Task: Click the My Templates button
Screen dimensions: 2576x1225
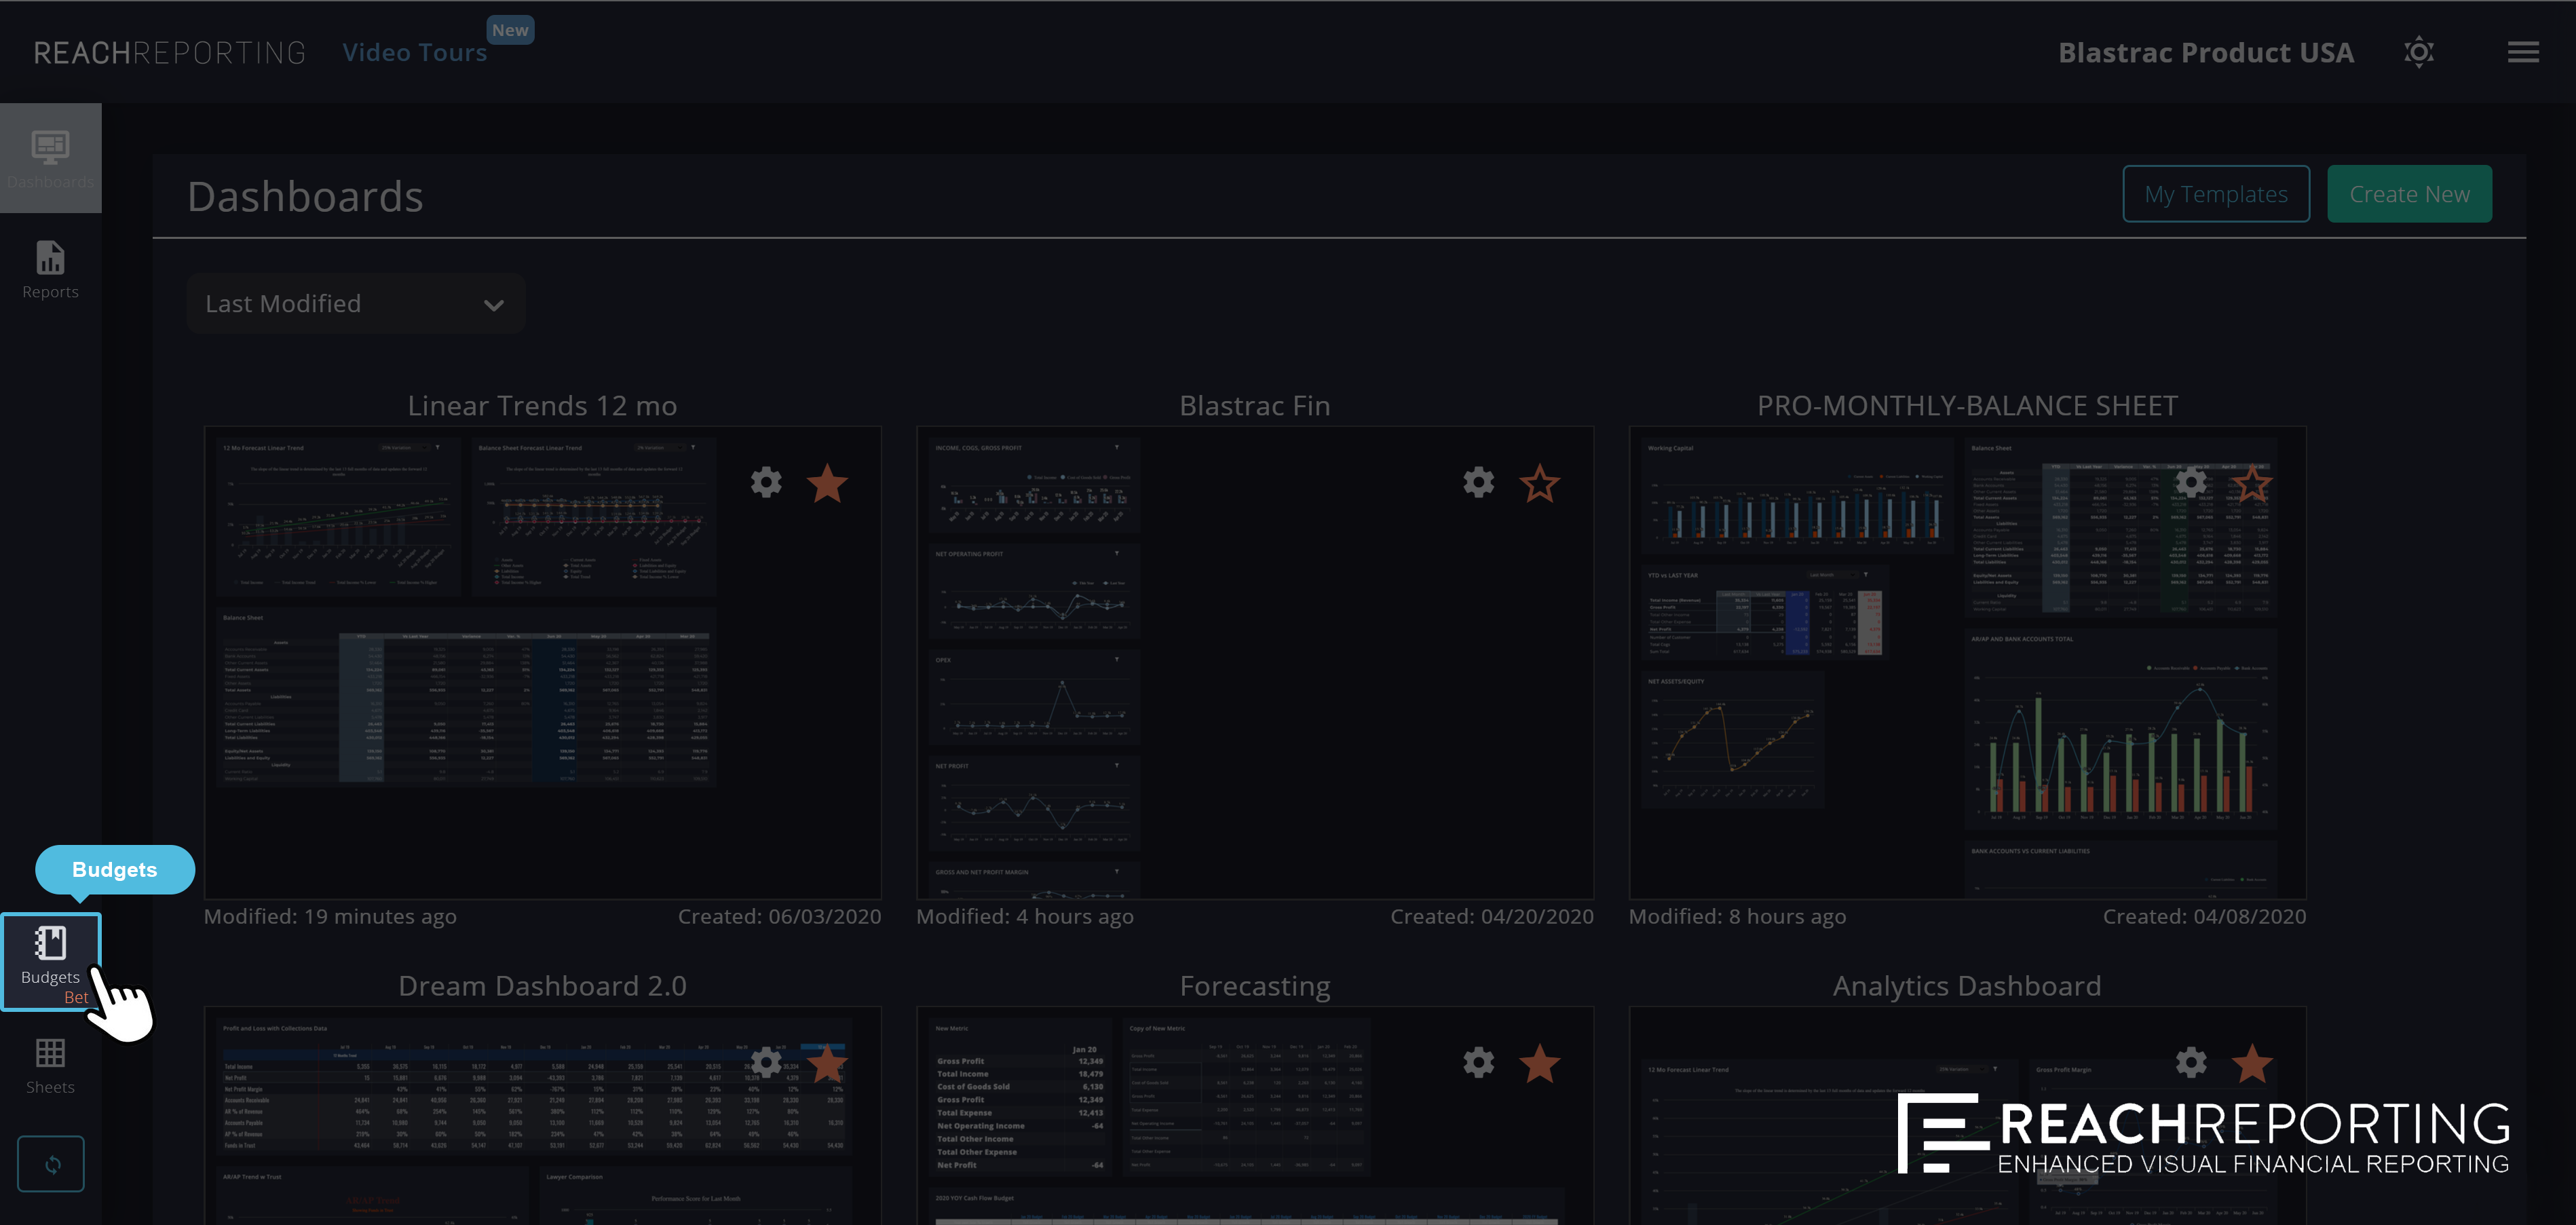Action: (x=2215, y=194)
